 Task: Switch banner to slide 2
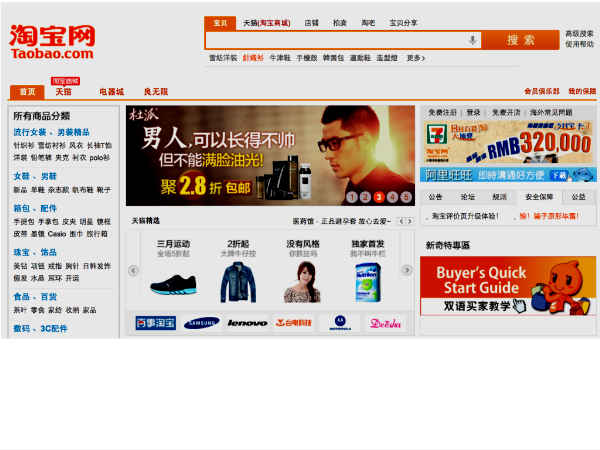(x=365, y=197)
